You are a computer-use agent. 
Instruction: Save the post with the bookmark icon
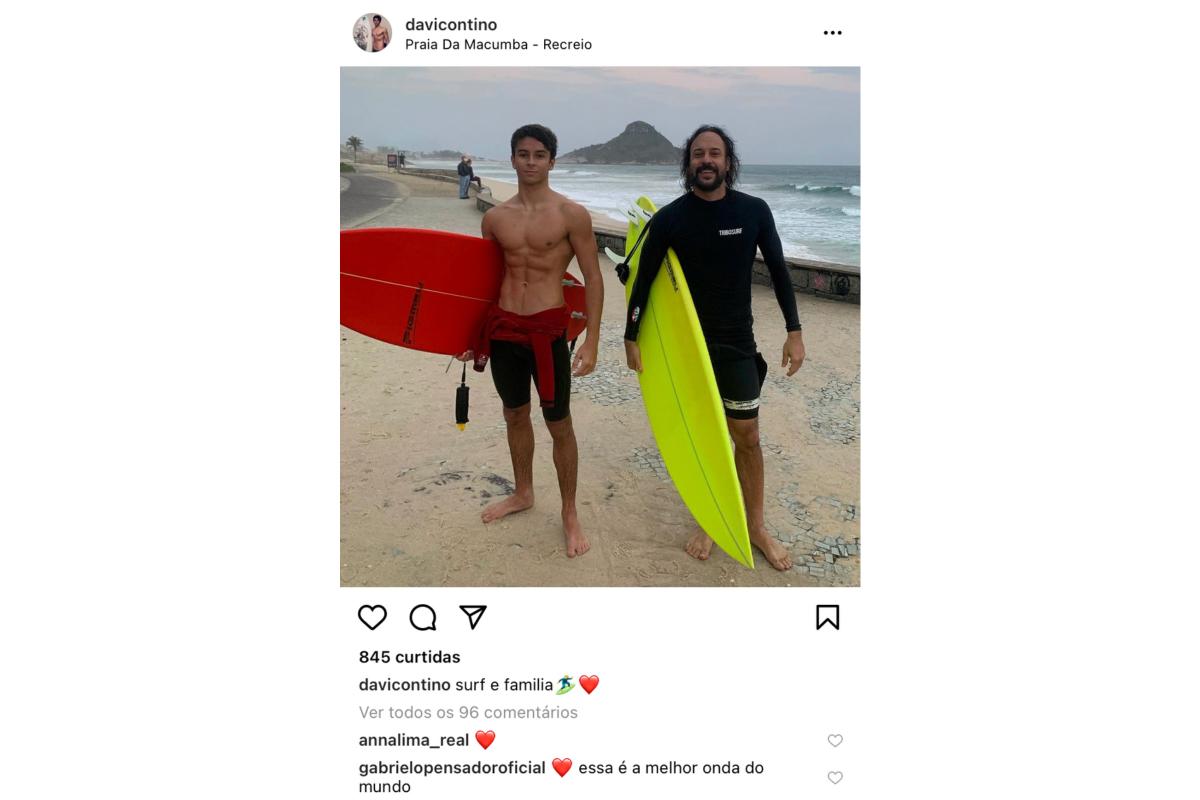pos(827,618)
